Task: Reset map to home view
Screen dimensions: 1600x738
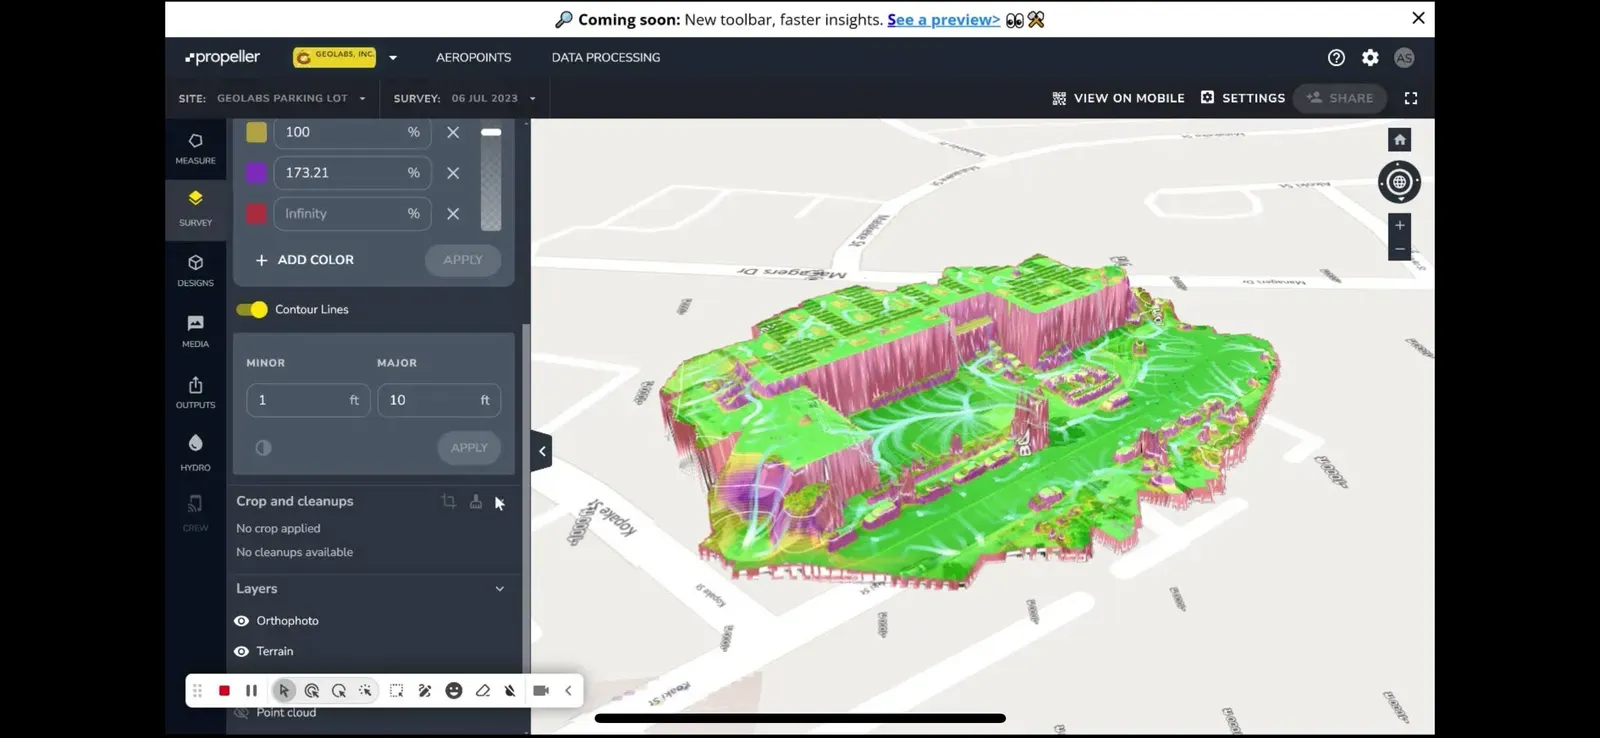Action: [1400, 140]
